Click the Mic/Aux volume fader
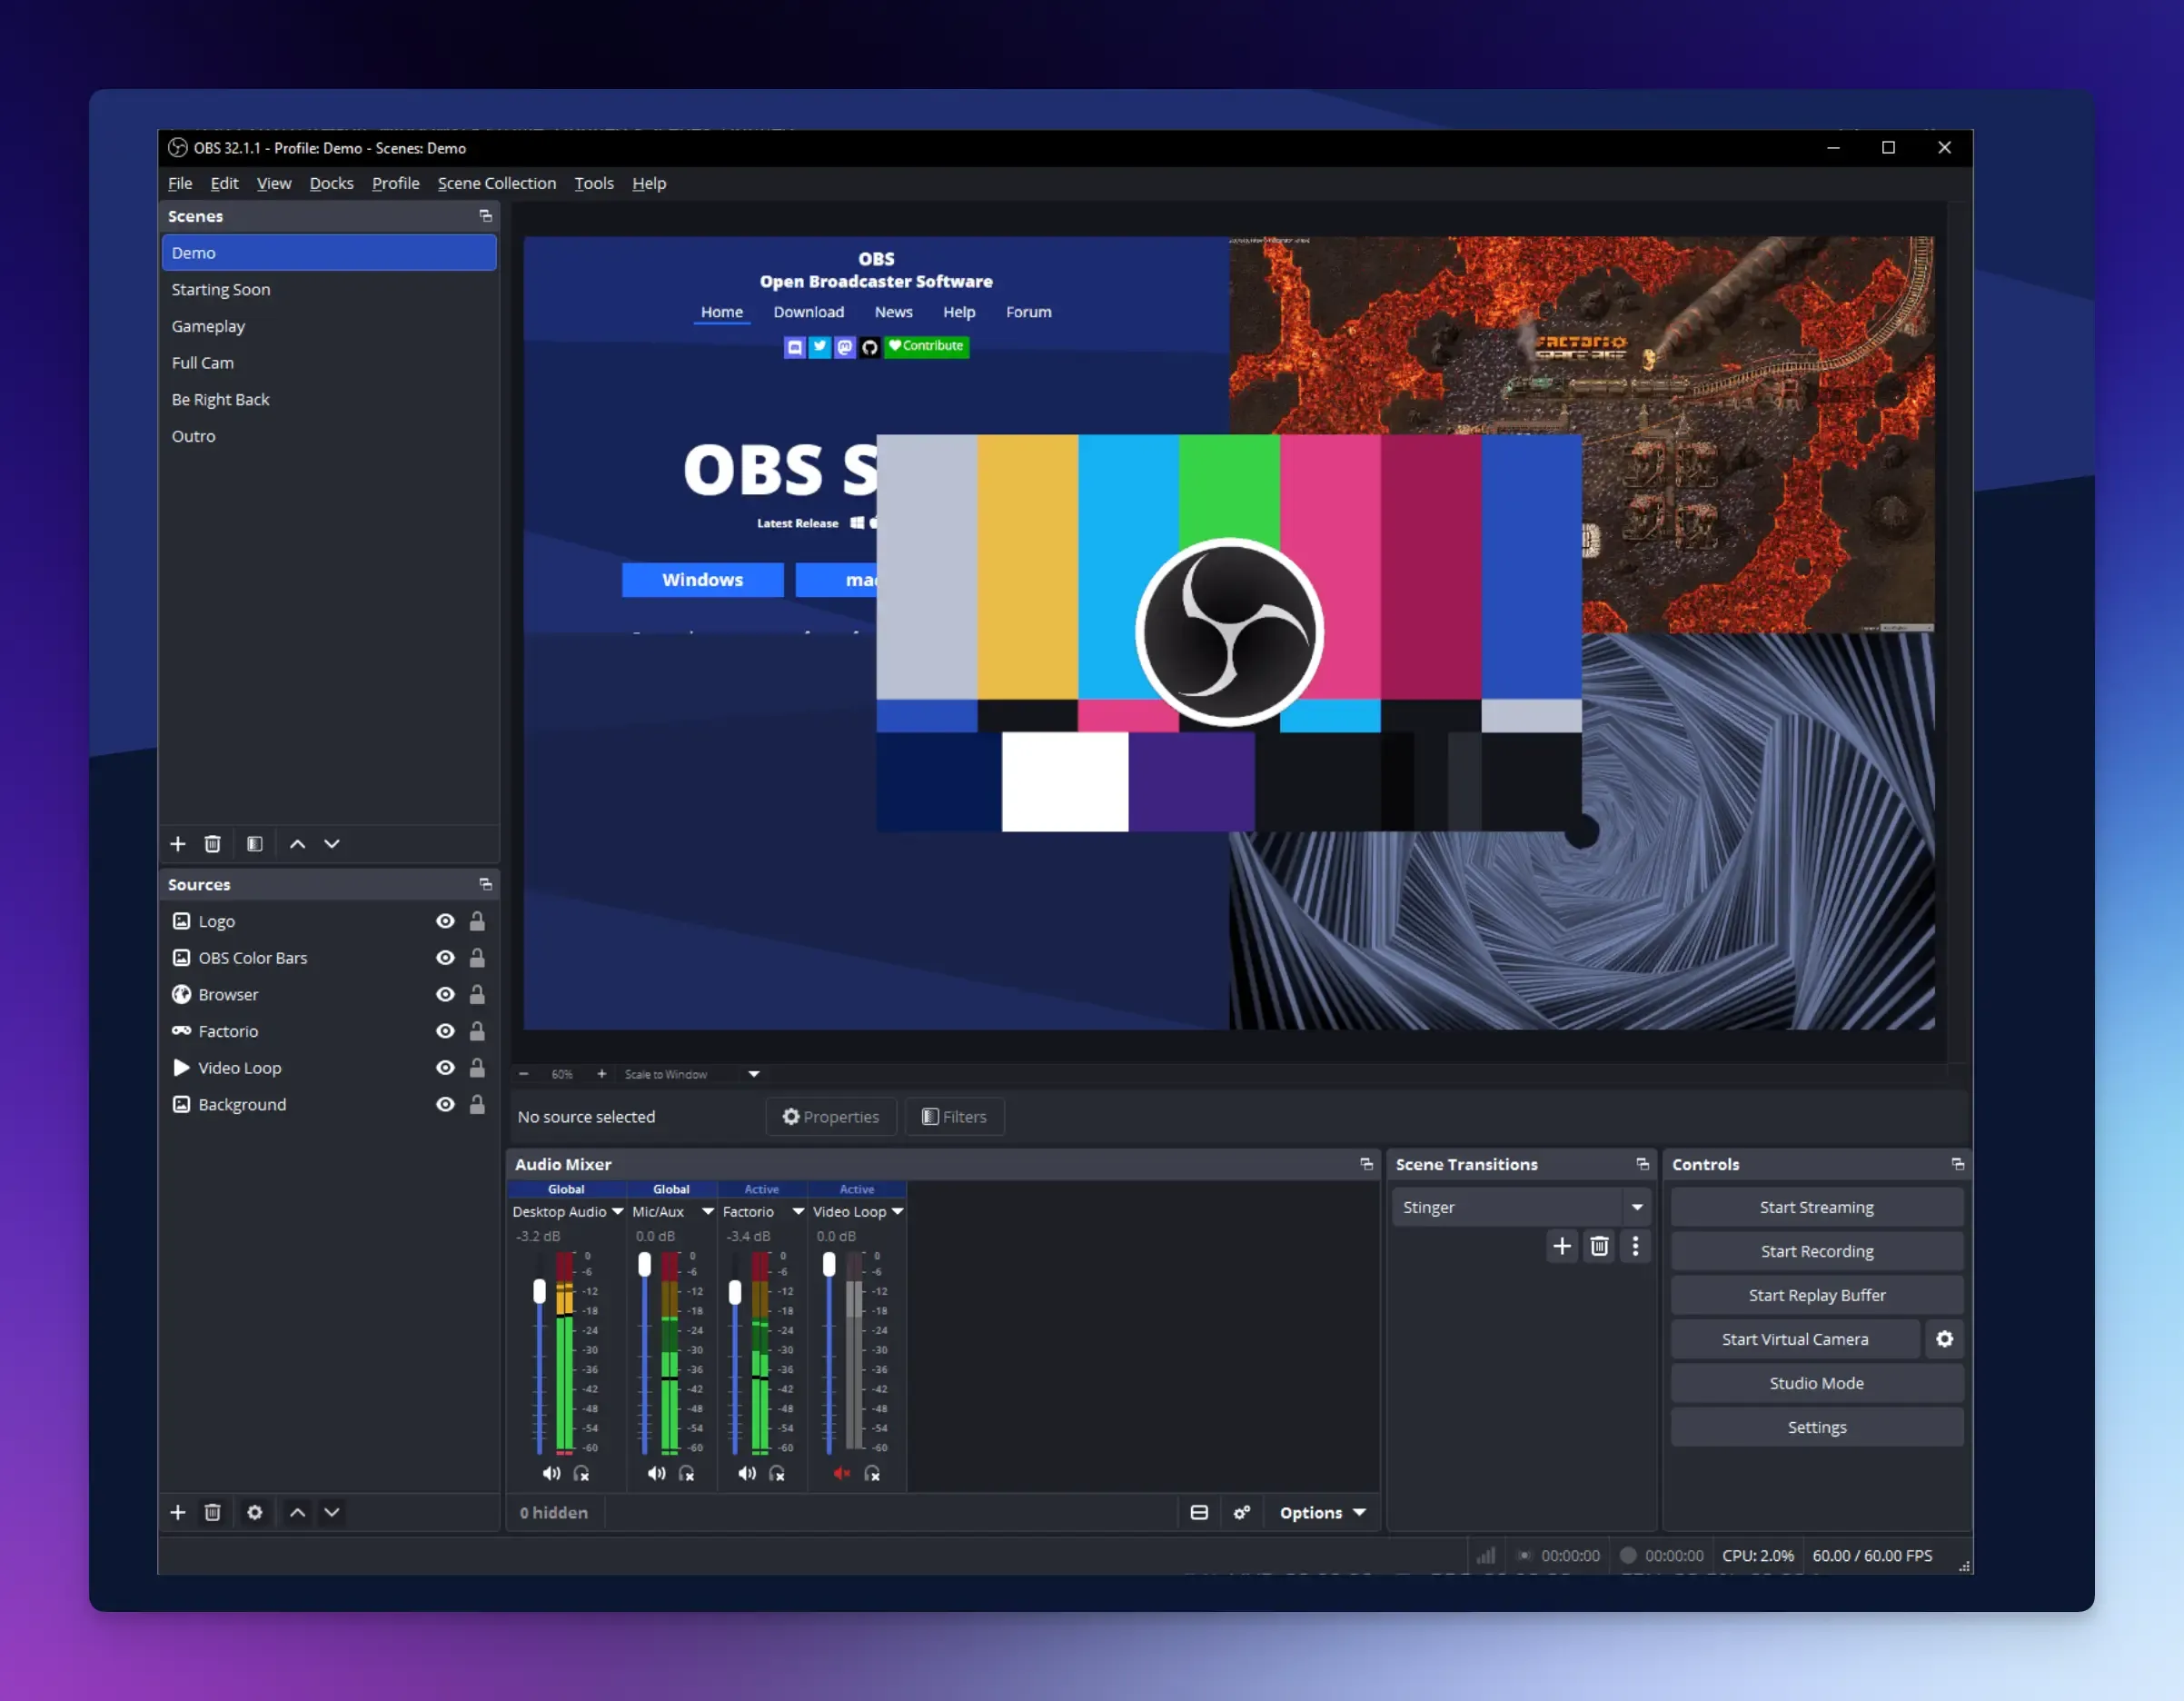This screenshot has height=1701, width=2184. point(645,1265)
